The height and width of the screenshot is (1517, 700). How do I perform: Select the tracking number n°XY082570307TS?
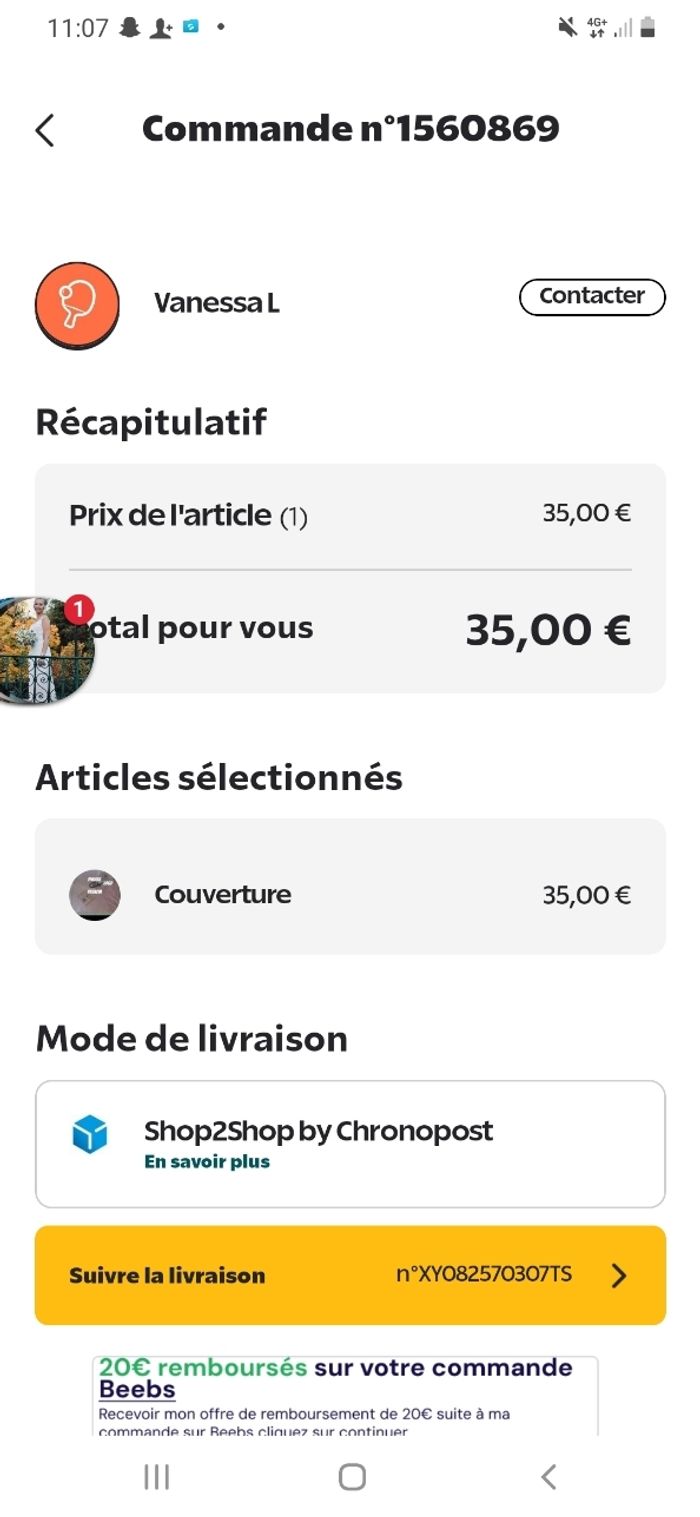point(484,1274)
